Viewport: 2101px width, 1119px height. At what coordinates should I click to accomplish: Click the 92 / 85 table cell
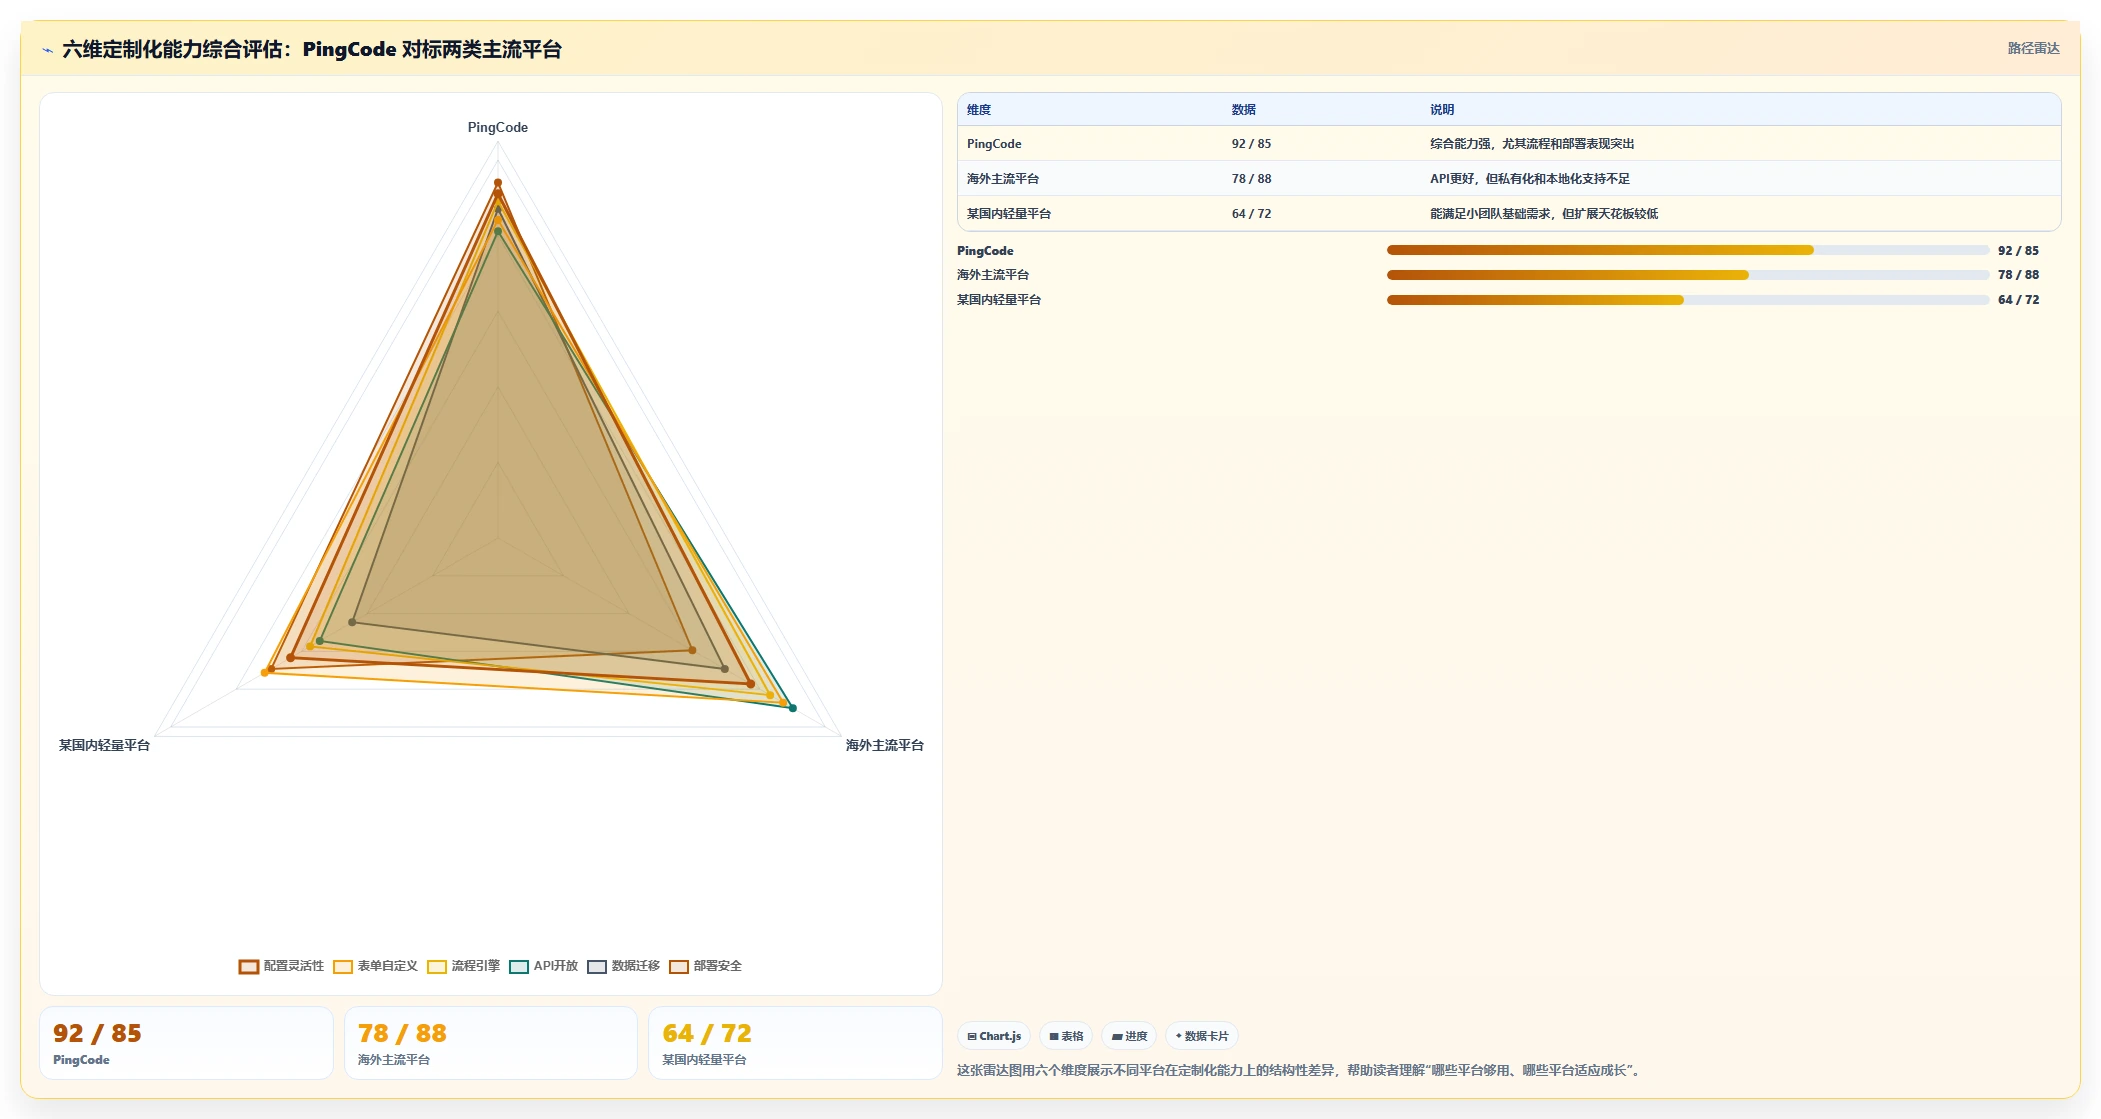pos(1322,144)
